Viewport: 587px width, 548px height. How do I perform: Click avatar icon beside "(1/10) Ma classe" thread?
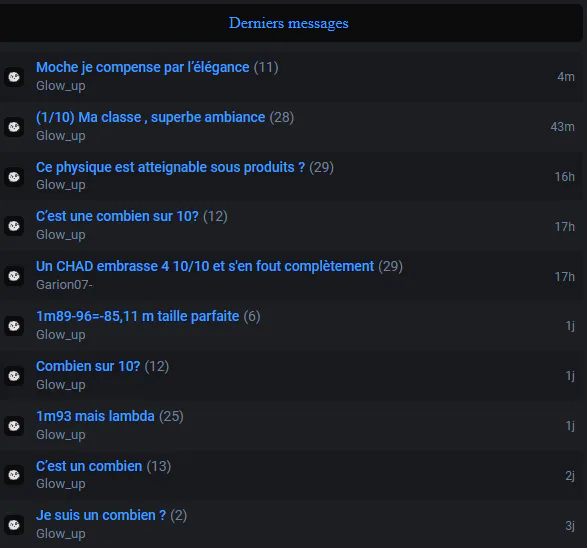coord(14,127)
